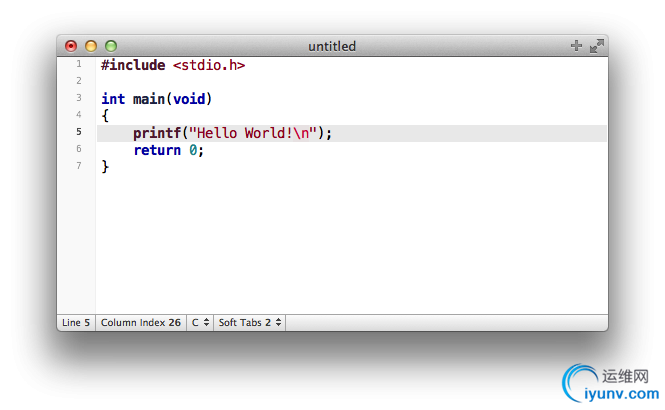Click the Line 5 status indicator
The height and width of the screenshot is (410, 665).
pos(76,323)
